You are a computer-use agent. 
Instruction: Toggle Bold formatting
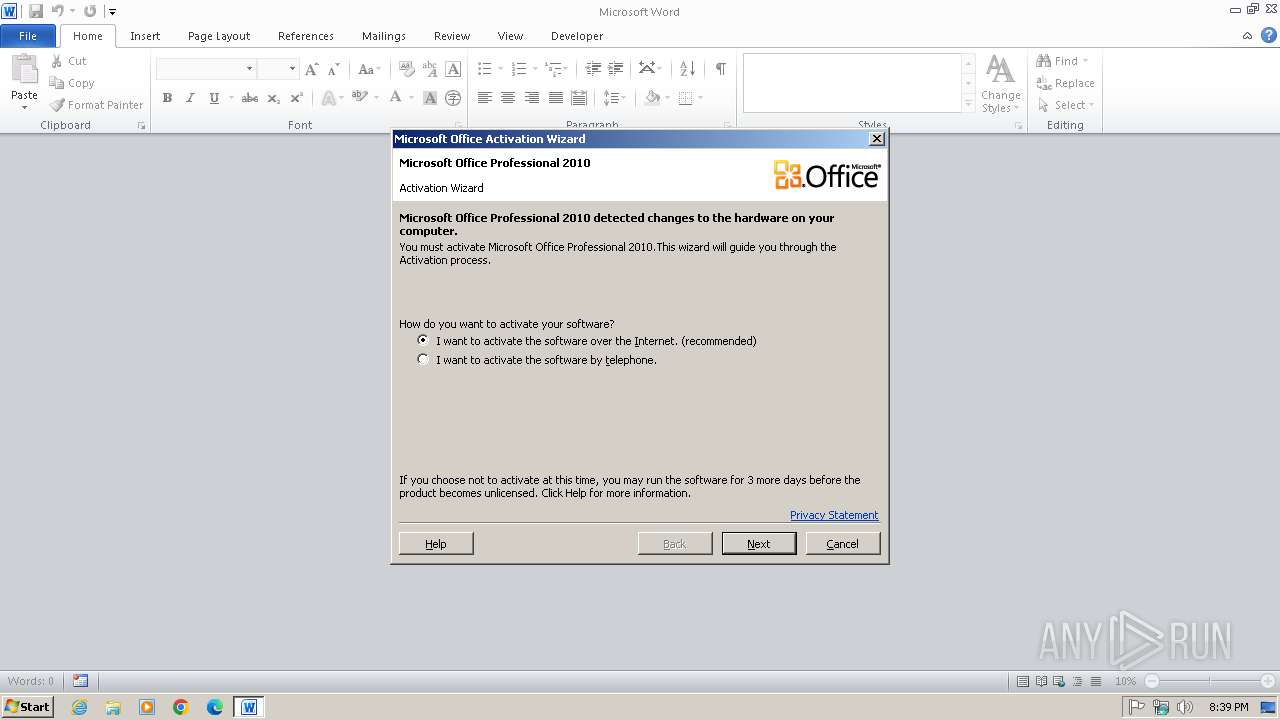pos(167,98)
